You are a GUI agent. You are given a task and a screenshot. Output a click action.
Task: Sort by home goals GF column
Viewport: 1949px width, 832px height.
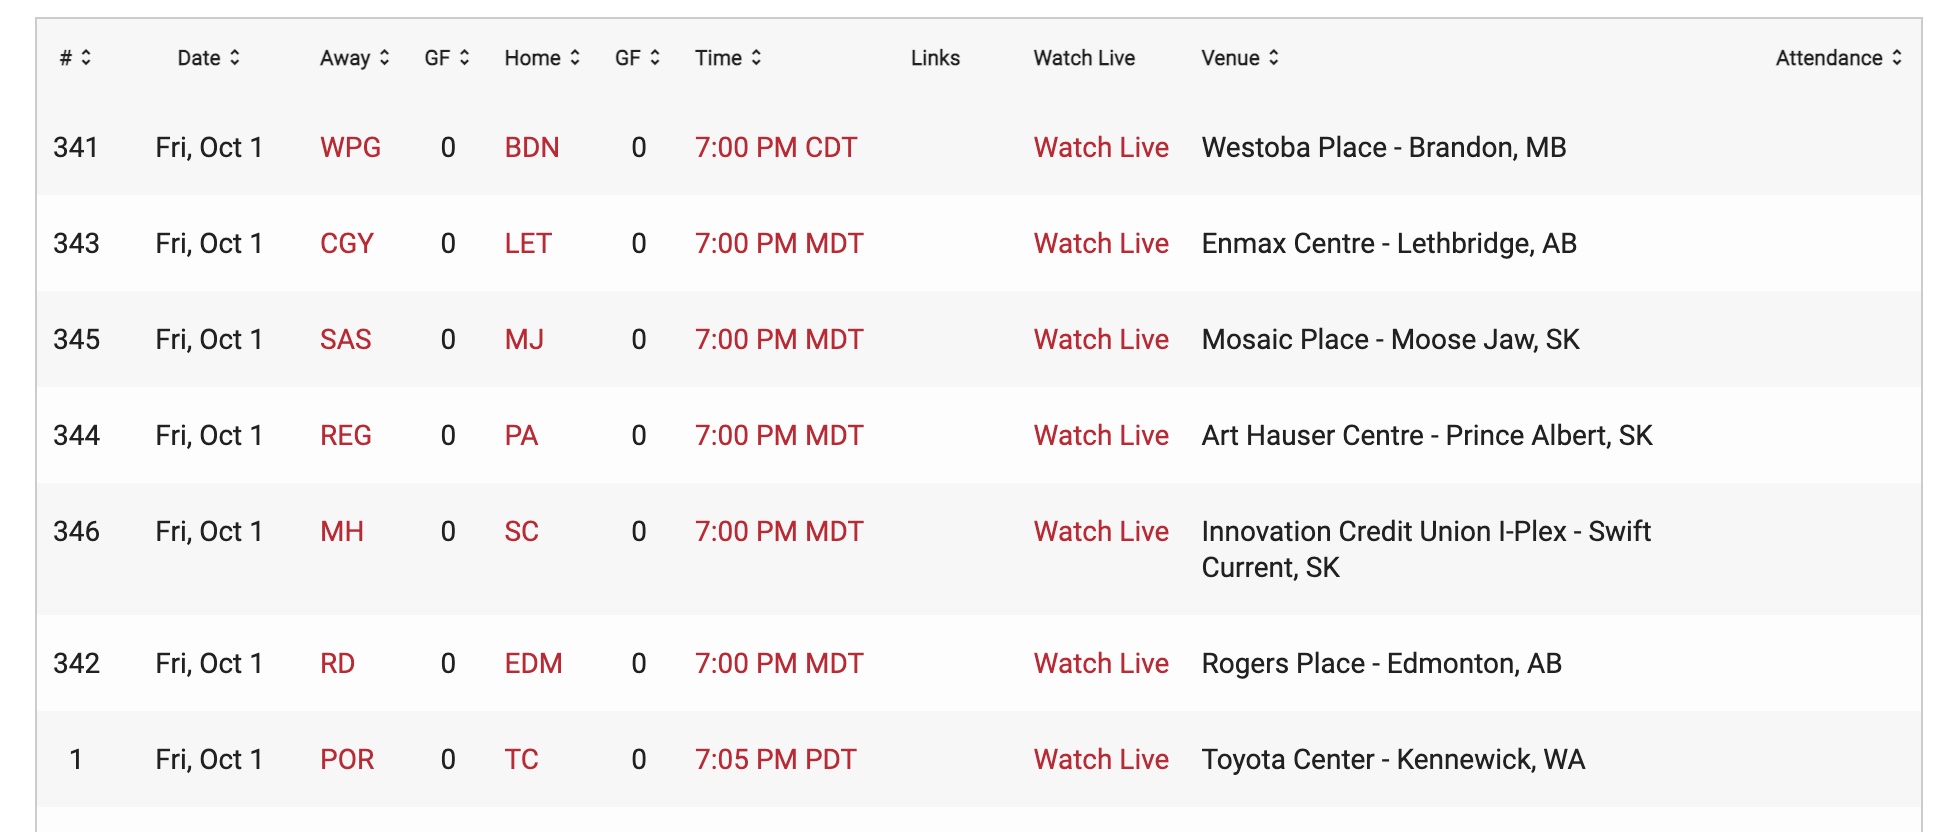637,58
